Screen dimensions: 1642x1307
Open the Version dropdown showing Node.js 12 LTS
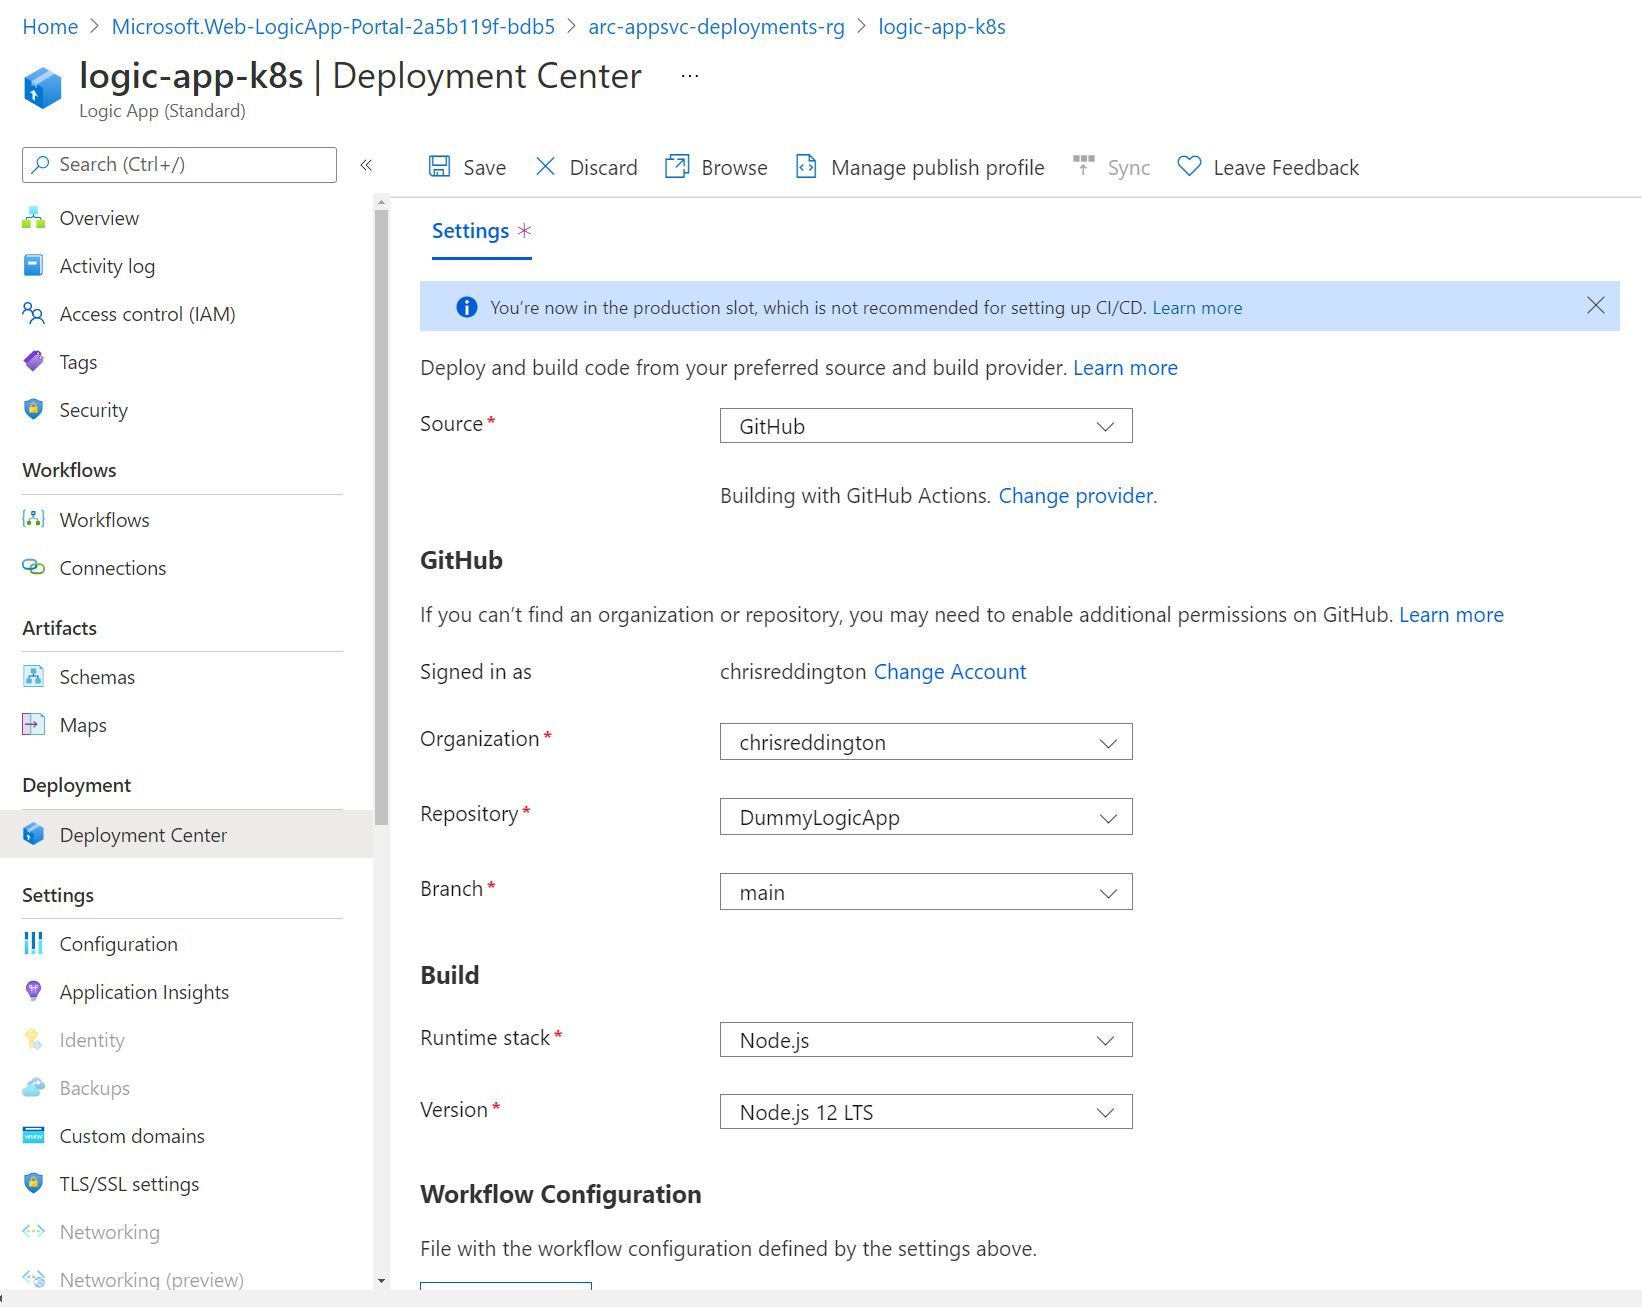(x=926, y=1112)
